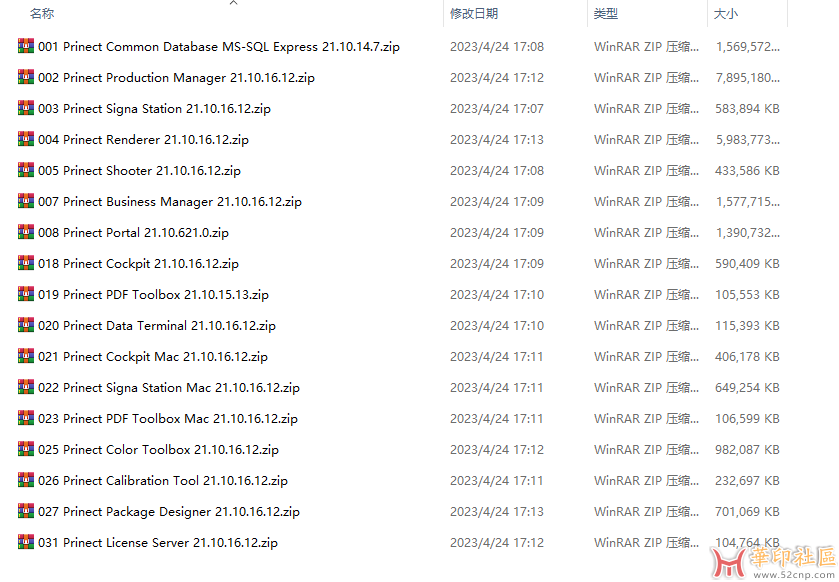Screen dimensions: 839x582
Task: Click the ZIP icon for 026 Prinect Calibration Tool
Action: 26,480
